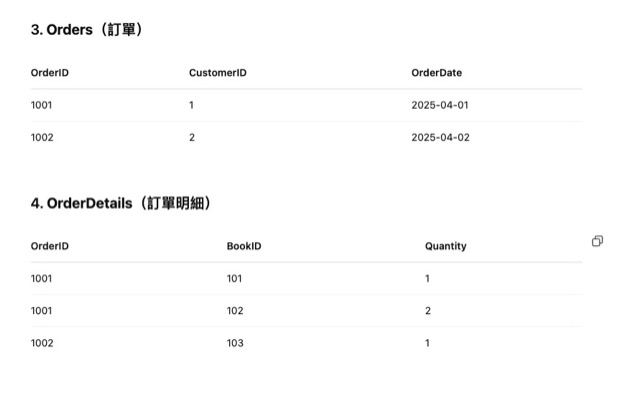This screenshot has height=402, width=640.
Task: Click OrderID 1002 in OrderDetails table
Action: pyautogui.click(x=42, y=343)
